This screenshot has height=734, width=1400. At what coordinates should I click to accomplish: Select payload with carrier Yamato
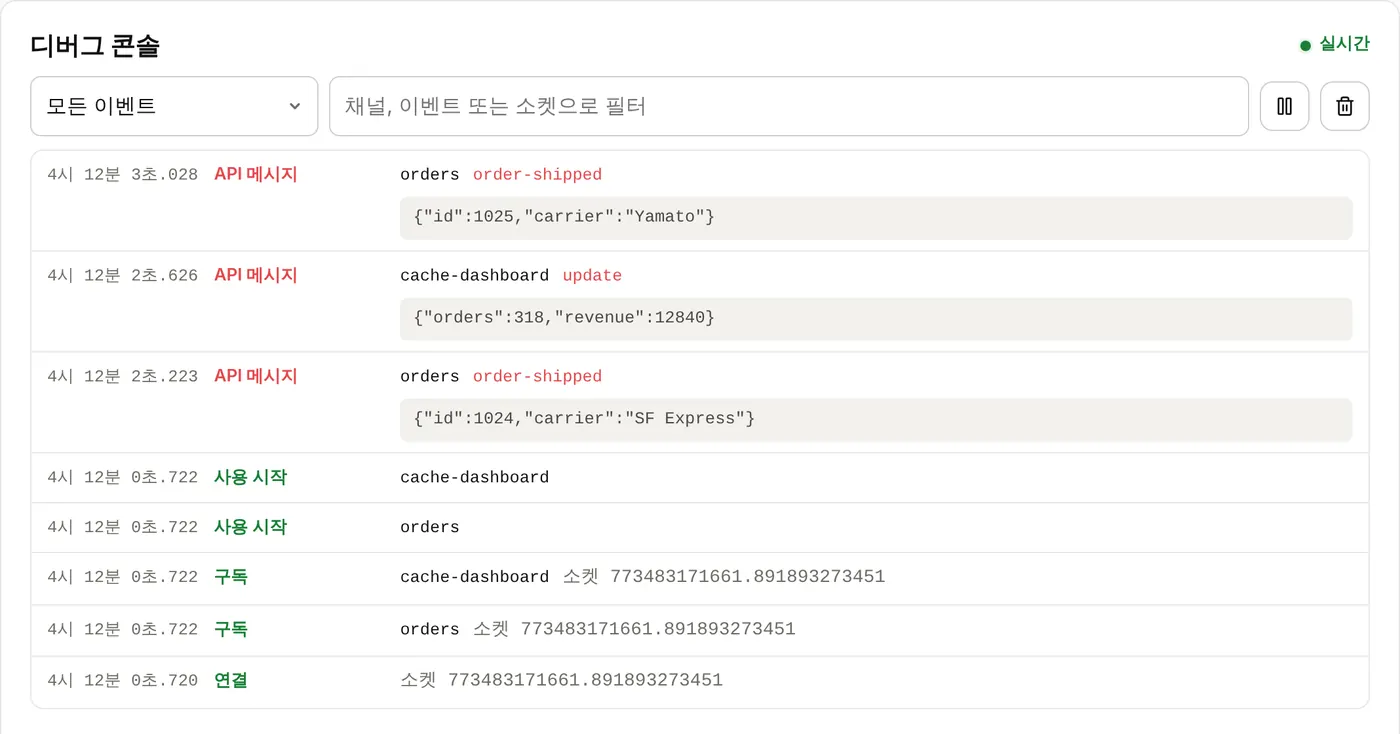click(x=876, y=217)
